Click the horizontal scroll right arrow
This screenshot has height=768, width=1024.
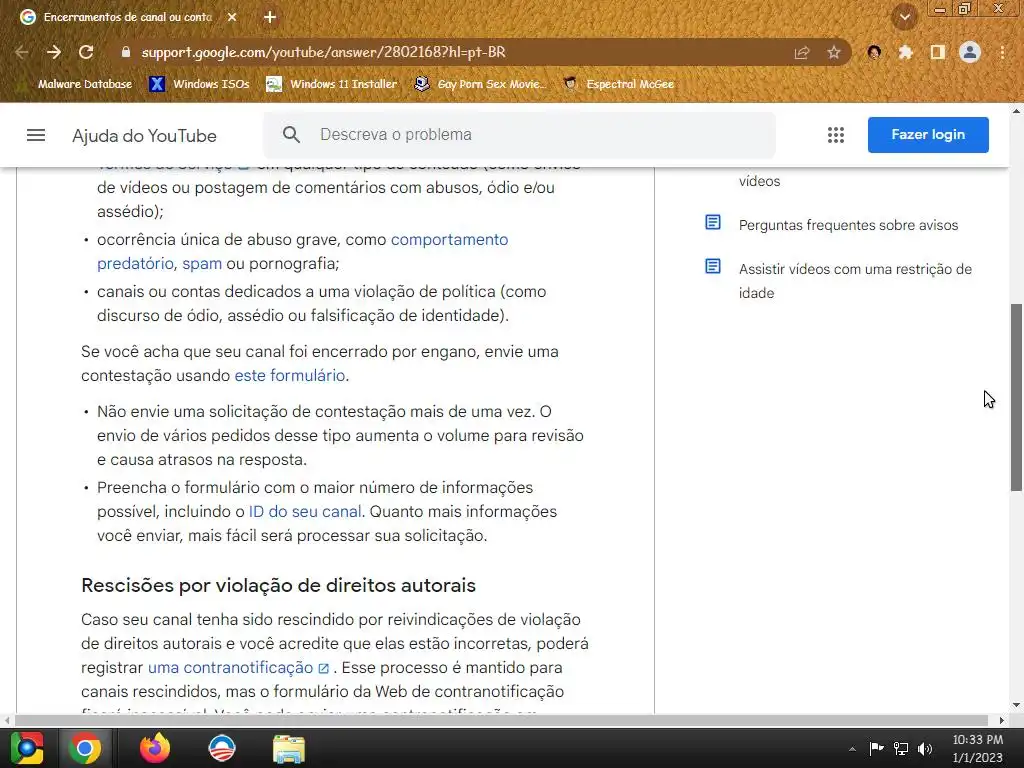click(1002, 720)
